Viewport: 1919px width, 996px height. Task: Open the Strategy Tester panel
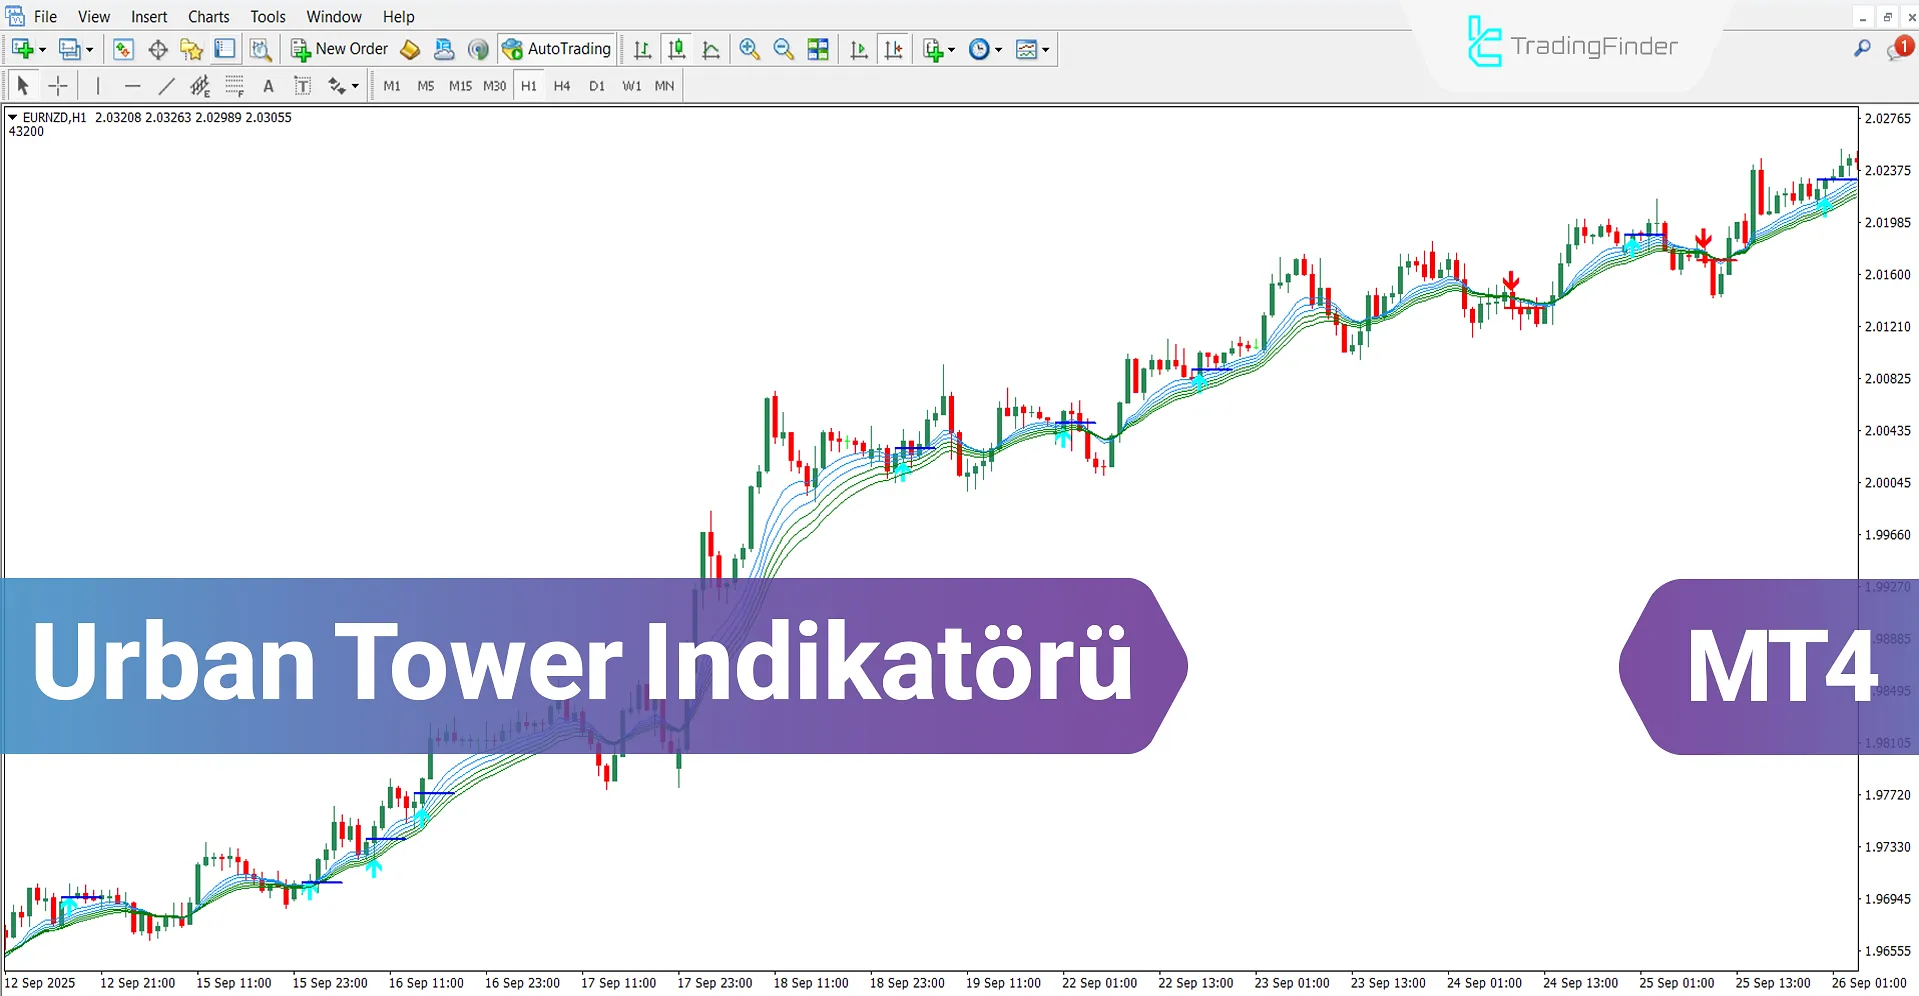[259, 49]
